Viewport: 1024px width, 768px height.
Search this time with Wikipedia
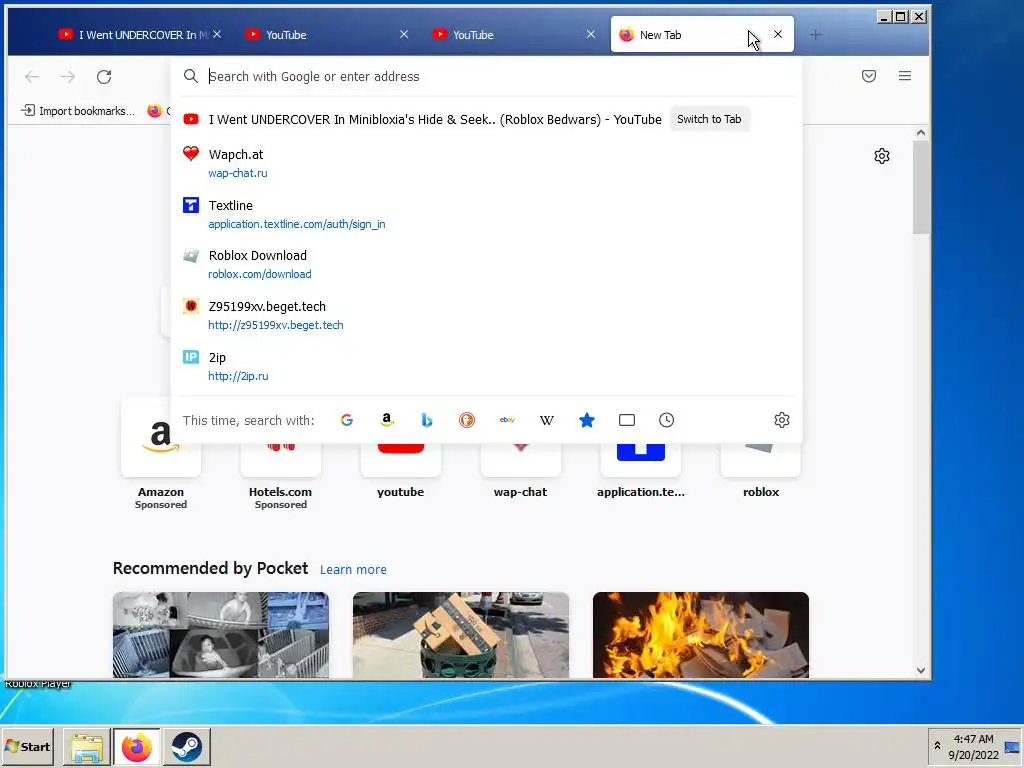pos(547,420)
